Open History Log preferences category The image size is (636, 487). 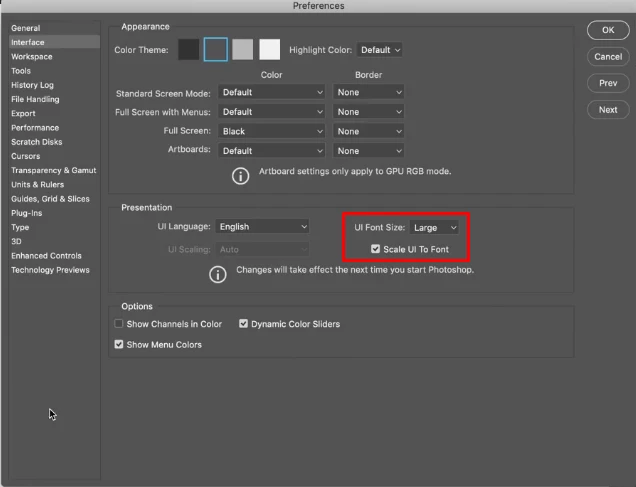pyautogui.click(x=54, y=85)
